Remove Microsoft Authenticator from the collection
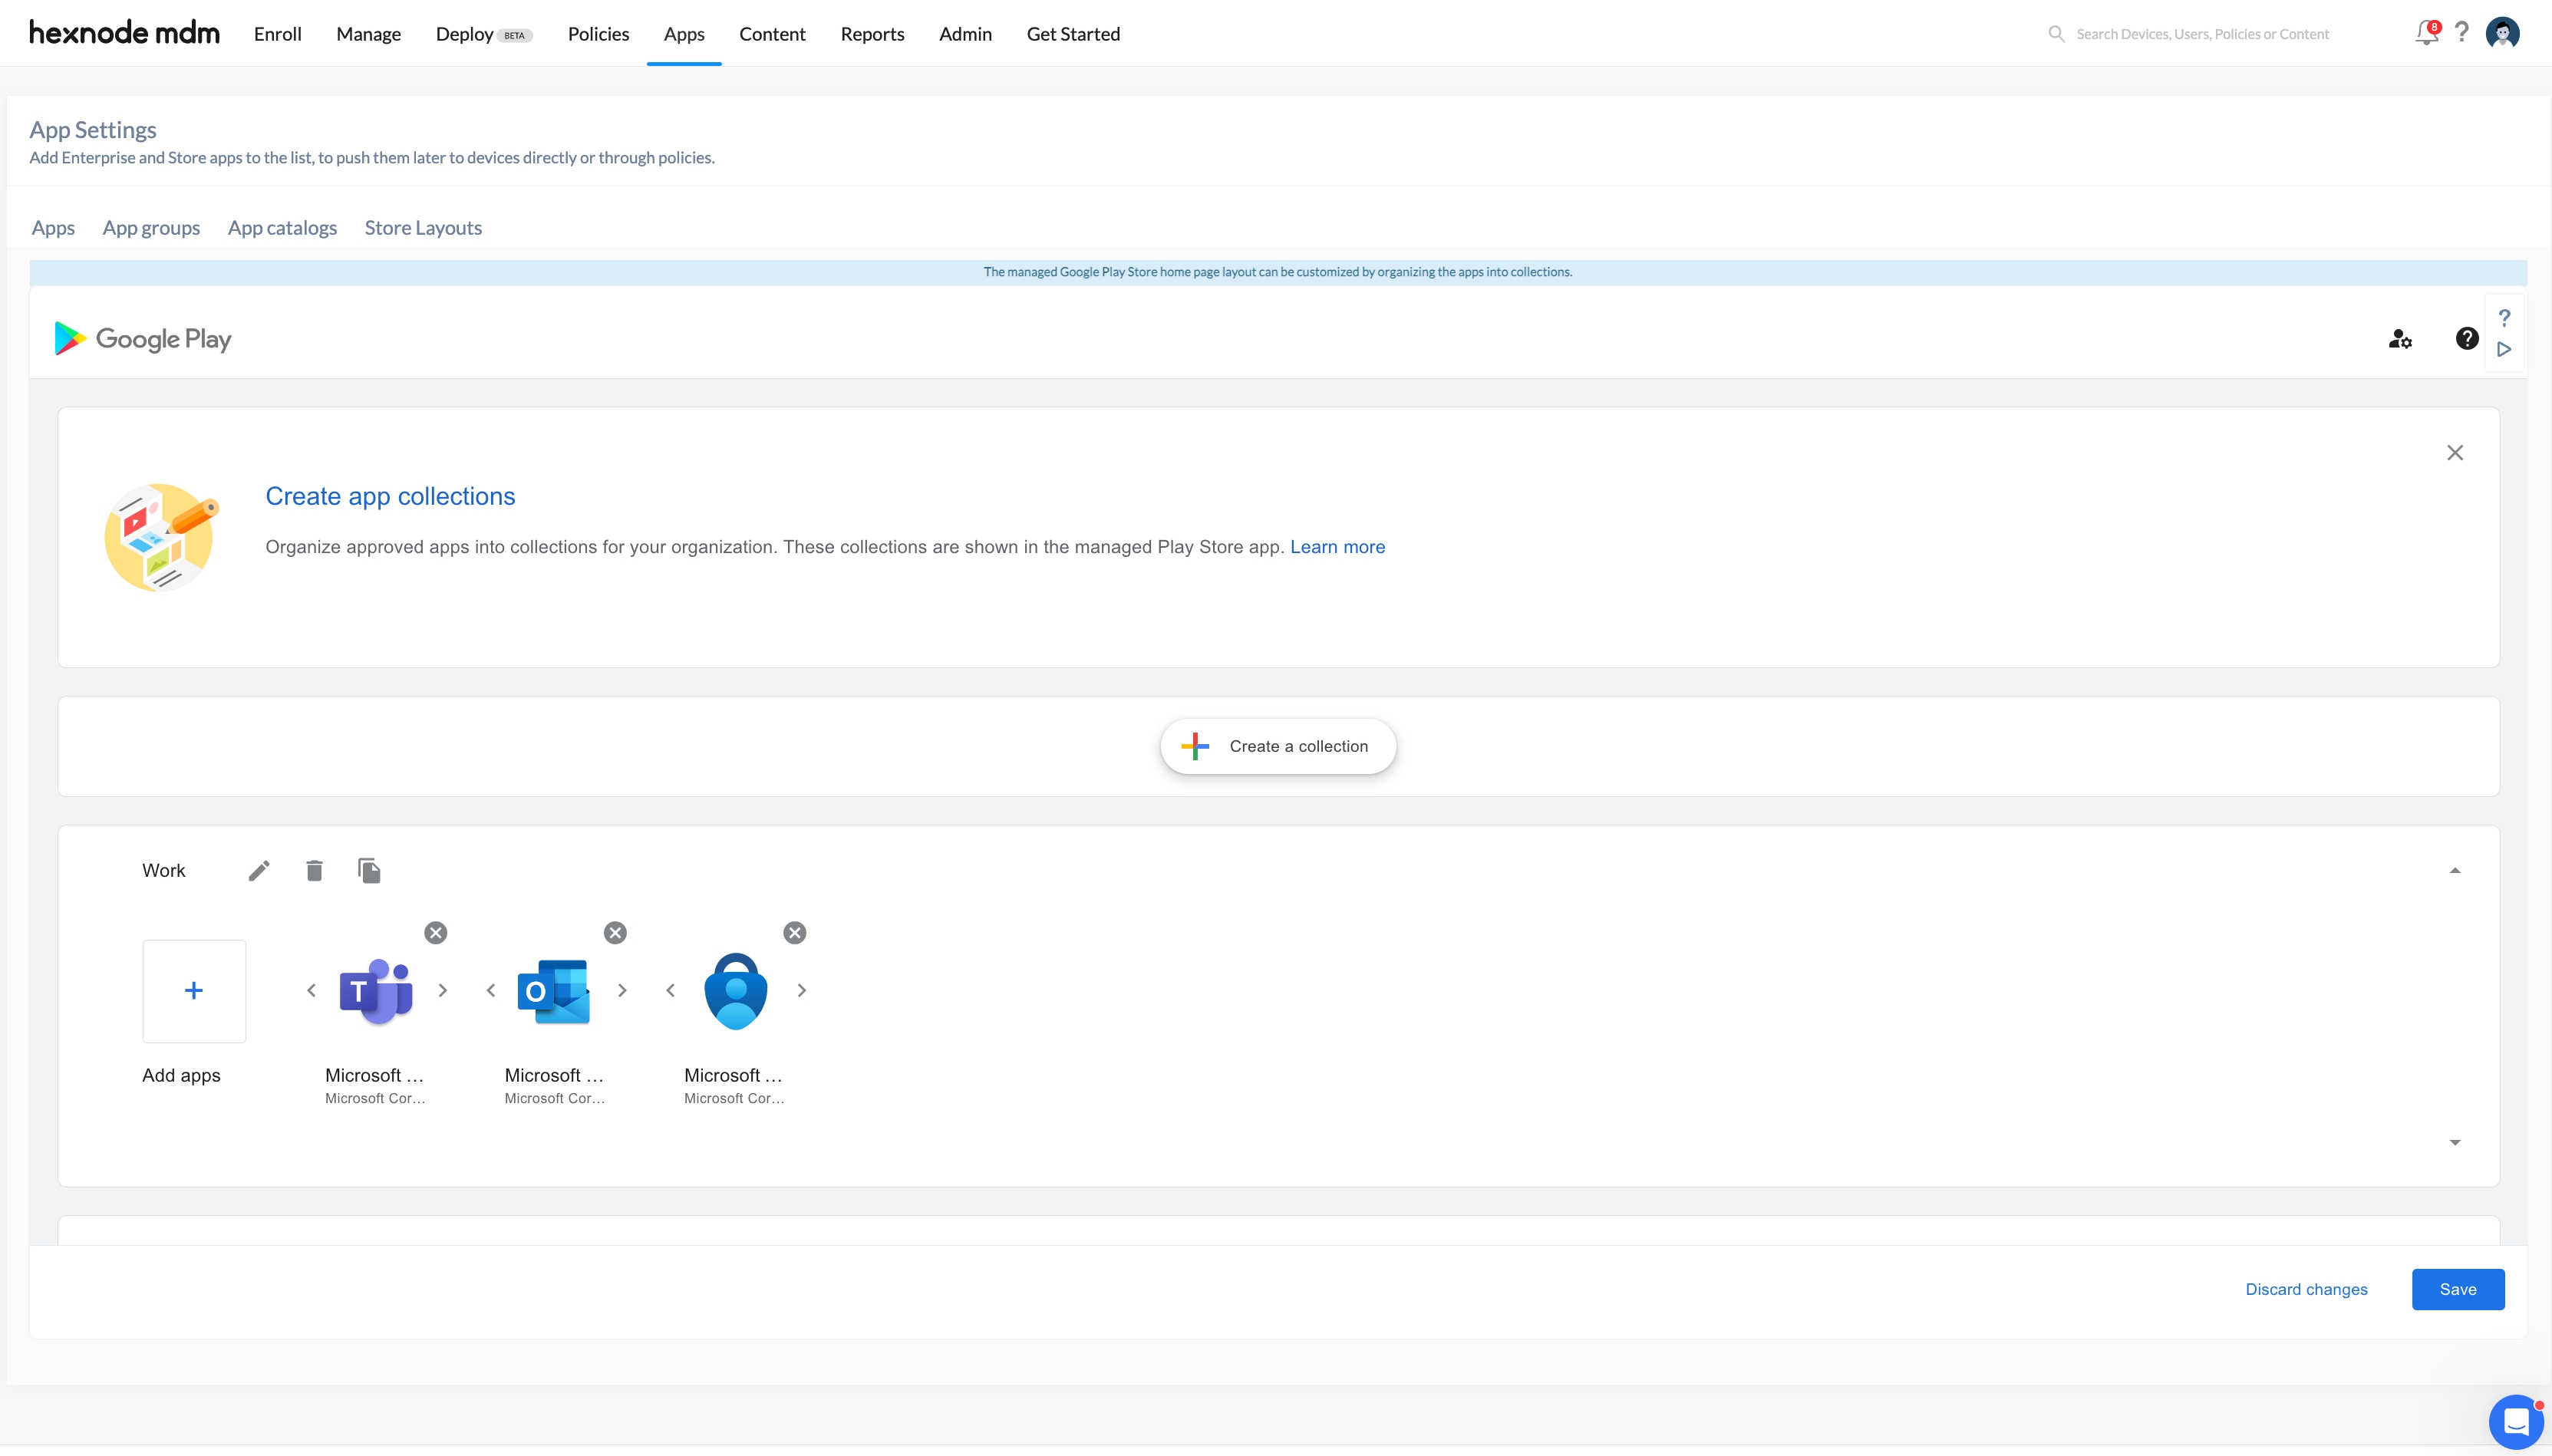Viewport: 2552px width, 1456px height. (x=795, y=932)
